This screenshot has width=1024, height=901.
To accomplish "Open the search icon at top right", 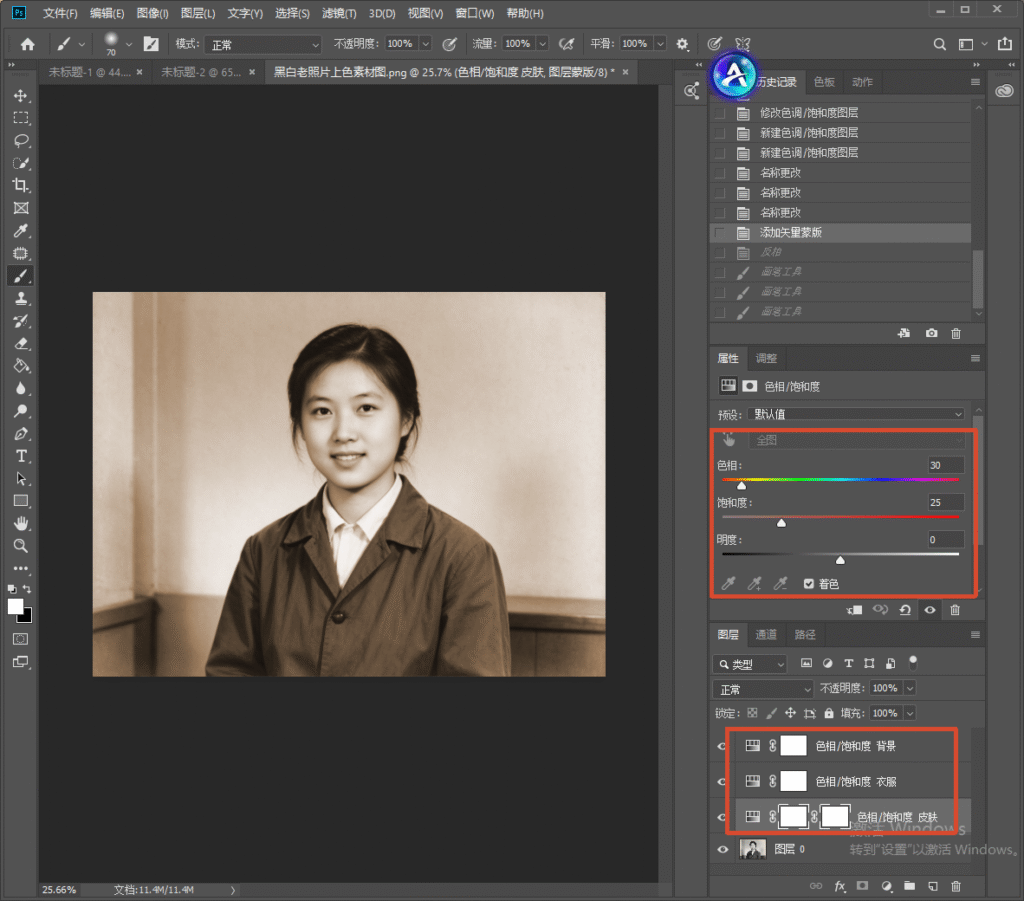I will (x=939, y=44).
